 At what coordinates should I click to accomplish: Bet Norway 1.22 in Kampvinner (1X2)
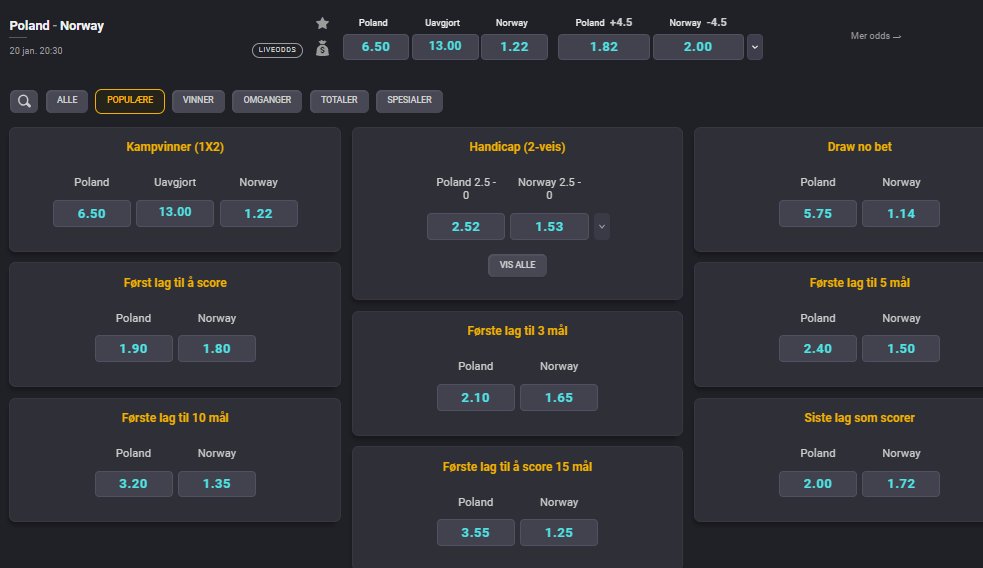point(258,213)
